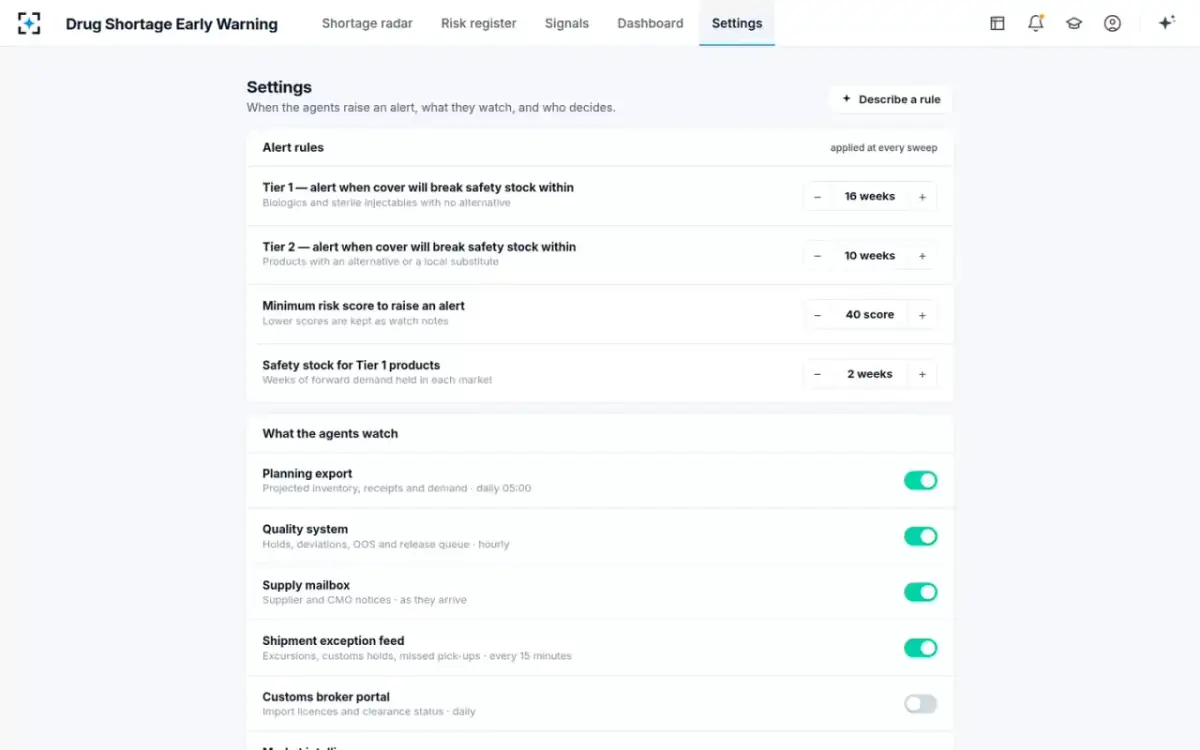Click Describe a rule button
The image size is (1200, 750).
click(x=891, y=99)
